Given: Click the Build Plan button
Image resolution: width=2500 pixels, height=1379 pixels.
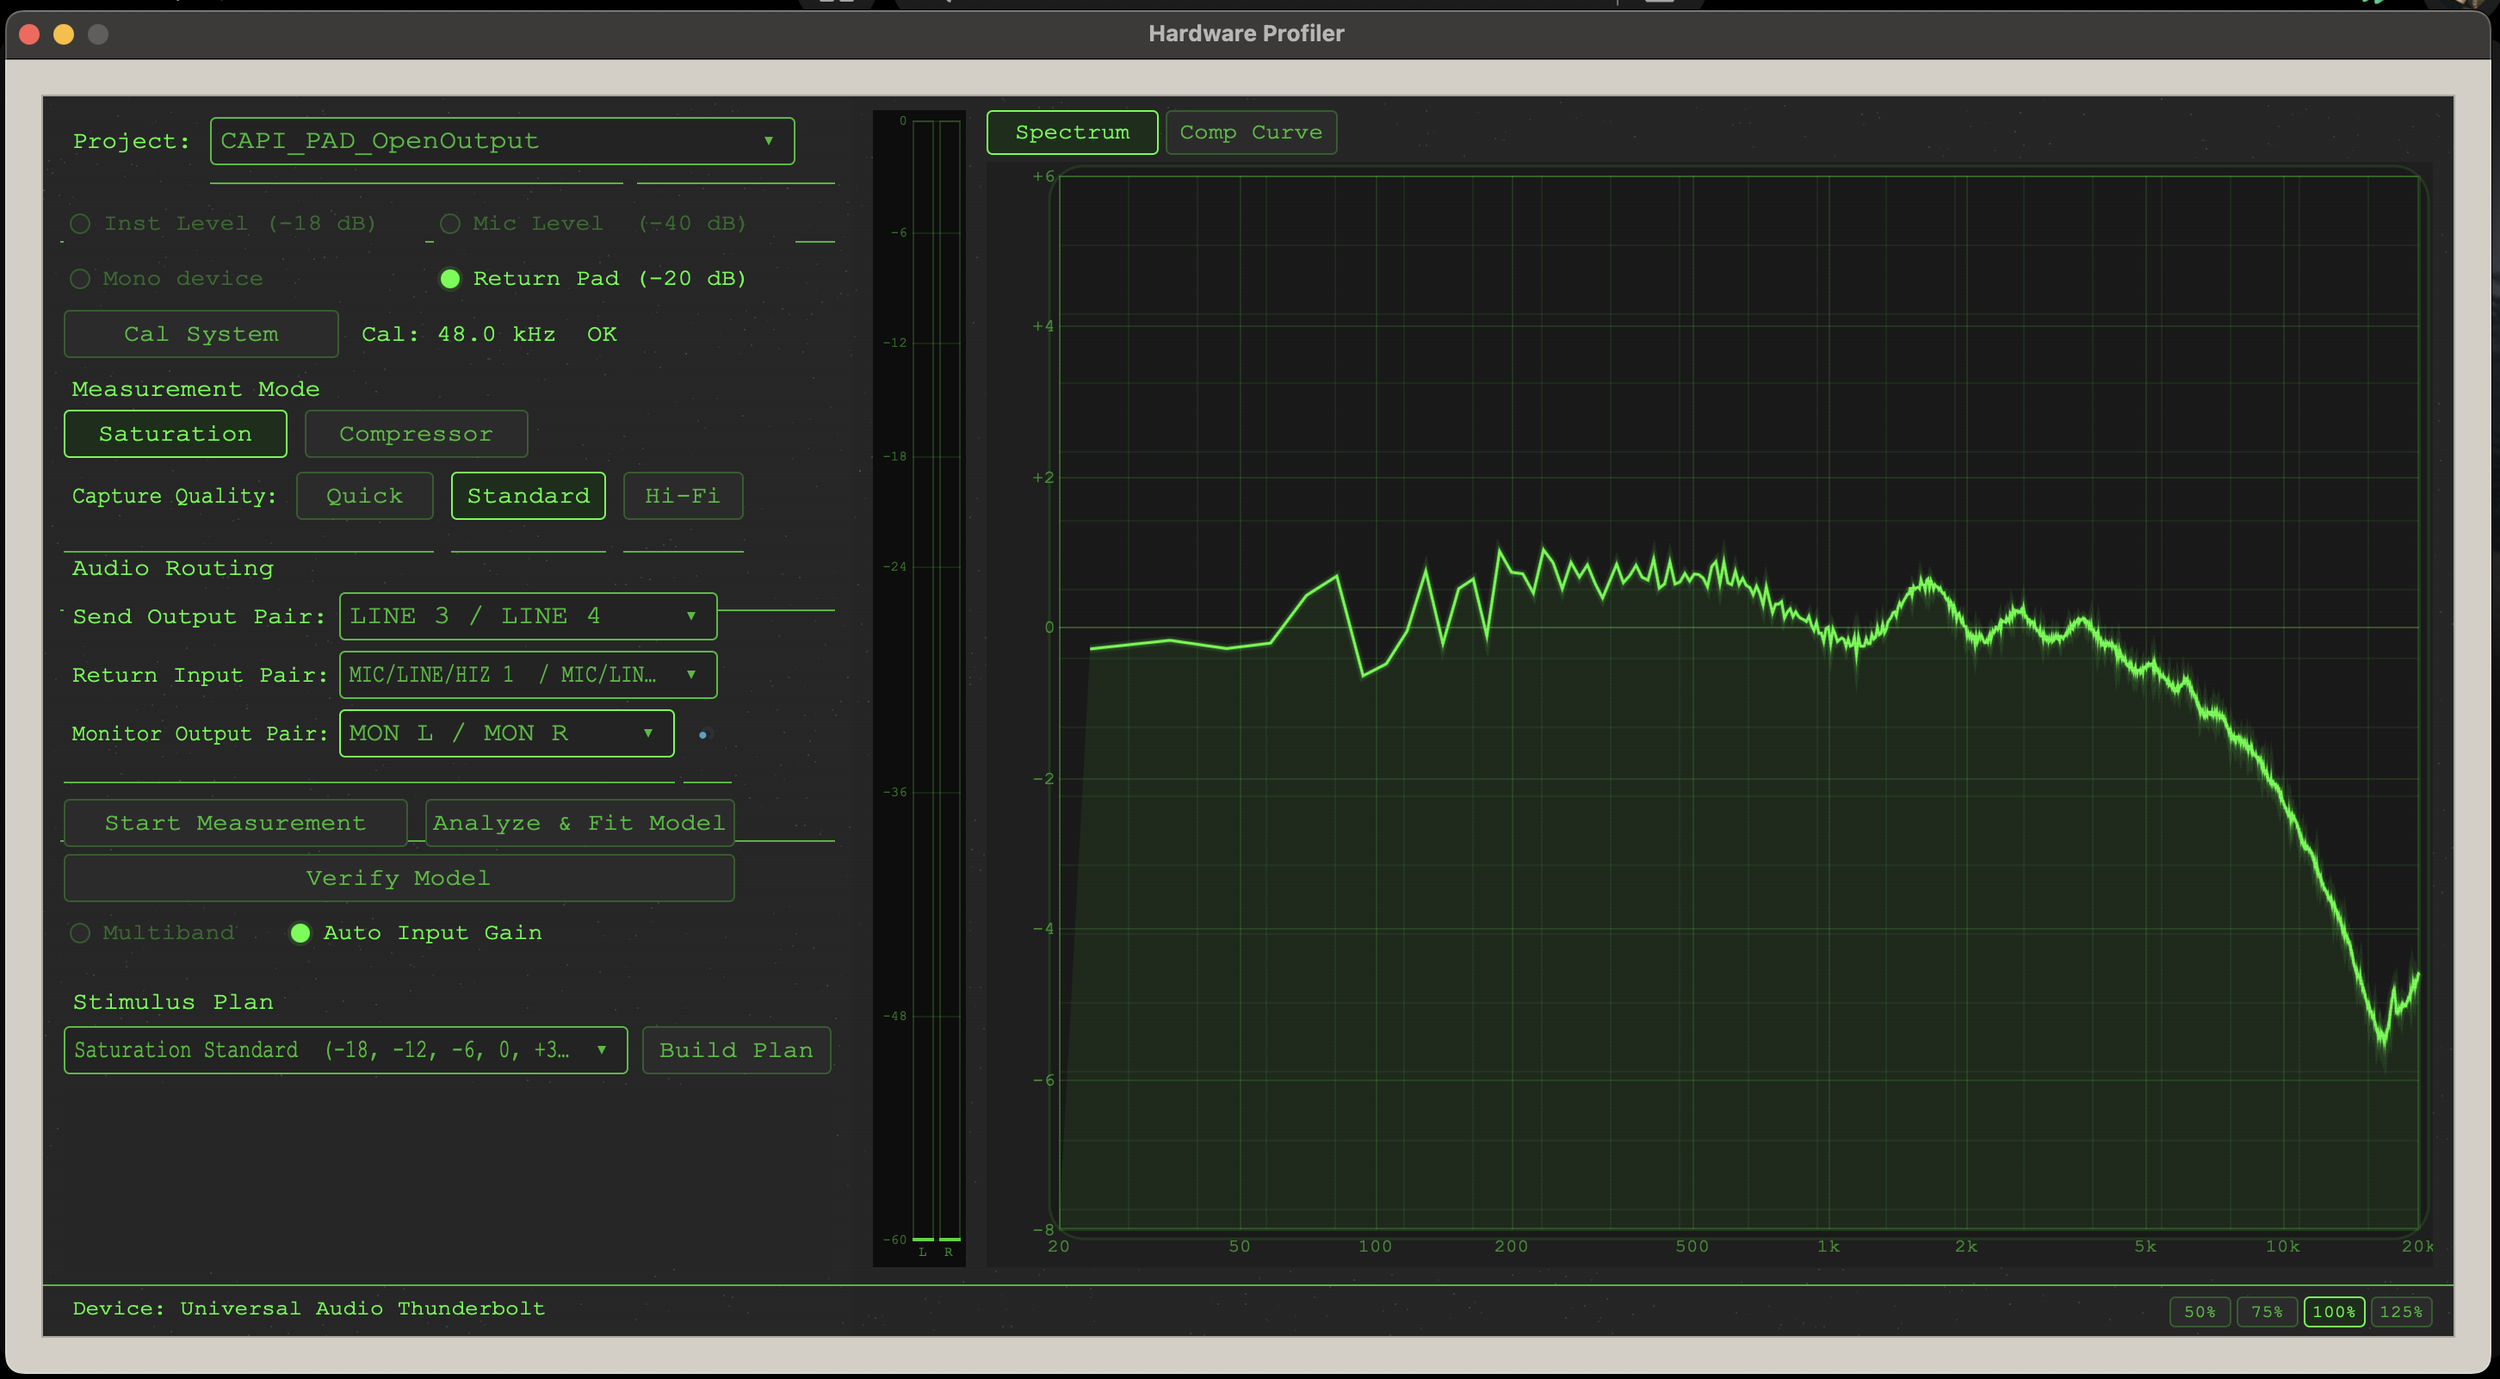Looking at the screenshot, I should pos(736,1050).
